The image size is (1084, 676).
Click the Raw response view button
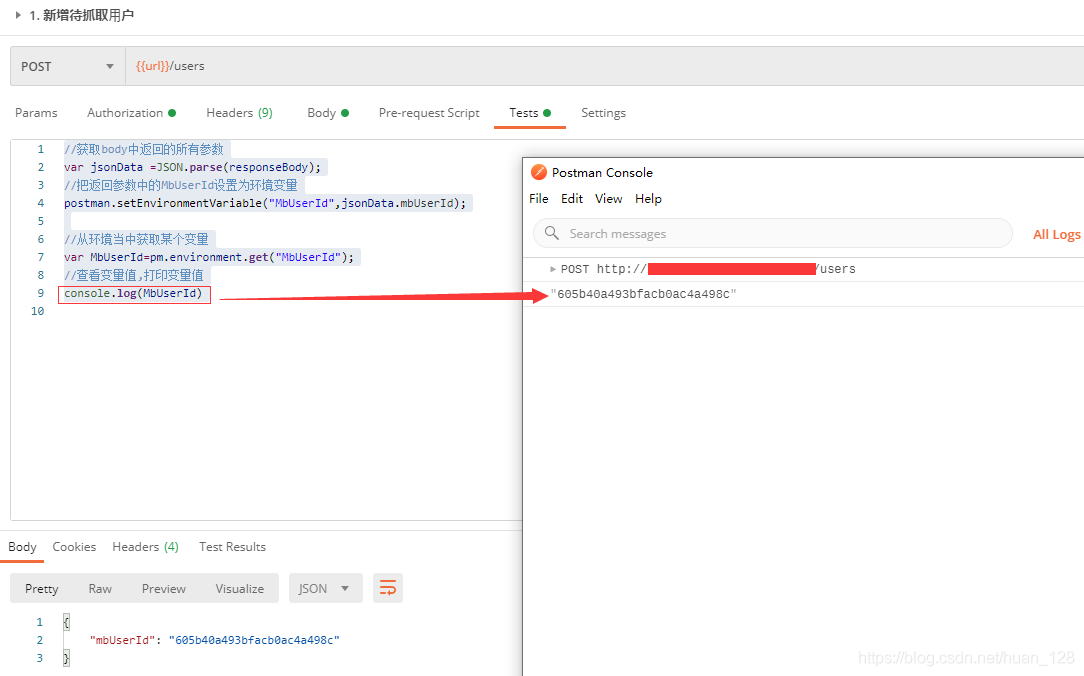[x=100, y=588]
